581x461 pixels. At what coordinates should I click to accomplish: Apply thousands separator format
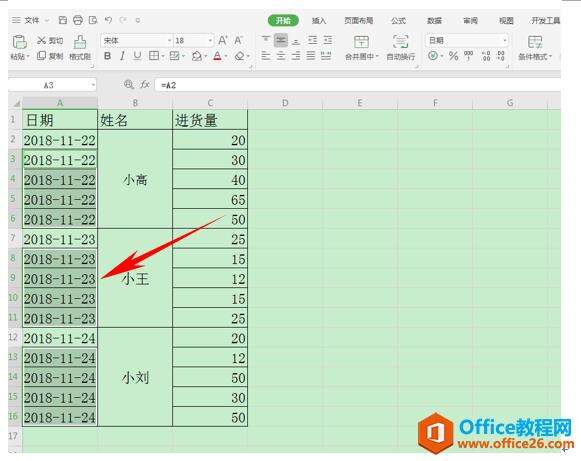tap(468, 56)
